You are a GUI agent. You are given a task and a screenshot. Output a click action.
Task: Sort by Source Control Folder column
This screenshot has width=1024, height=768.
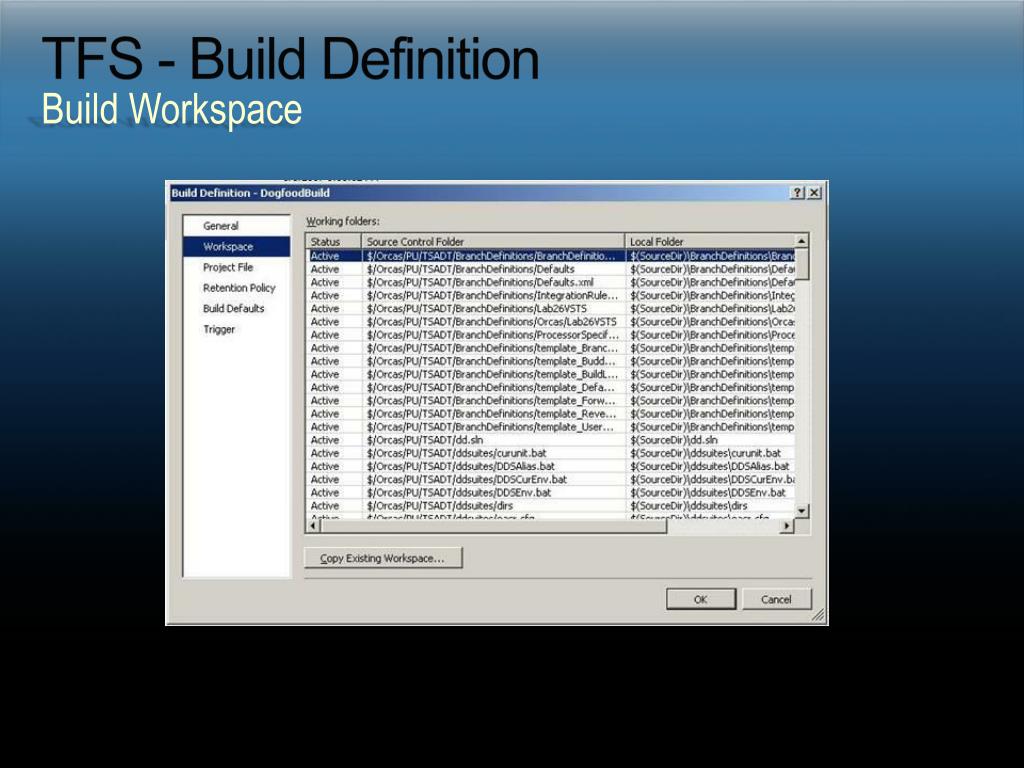pos(493,242)
